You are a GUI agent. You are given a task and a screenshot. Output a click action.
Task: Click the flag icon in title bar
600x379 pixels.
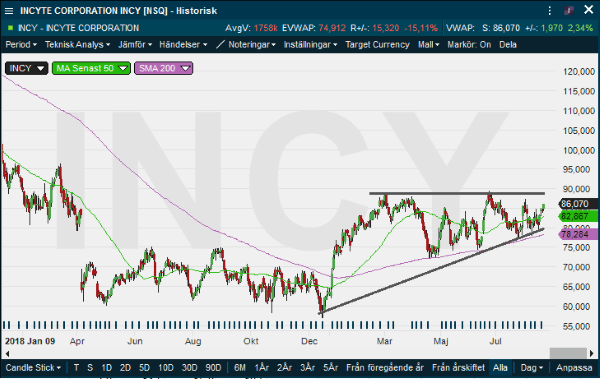click(x=569, y=10)
